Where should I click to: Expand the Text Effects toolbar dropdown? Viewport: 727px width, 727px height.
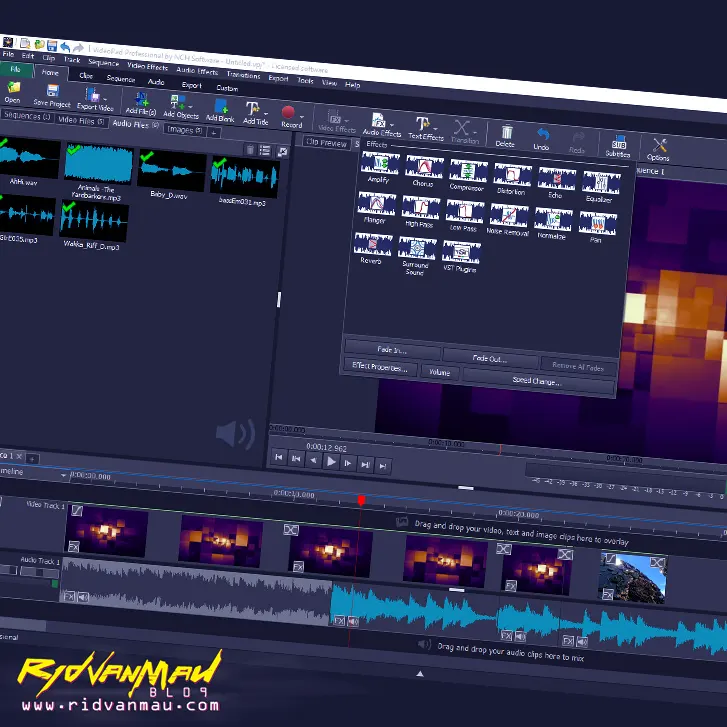click(x=435, y=128)
